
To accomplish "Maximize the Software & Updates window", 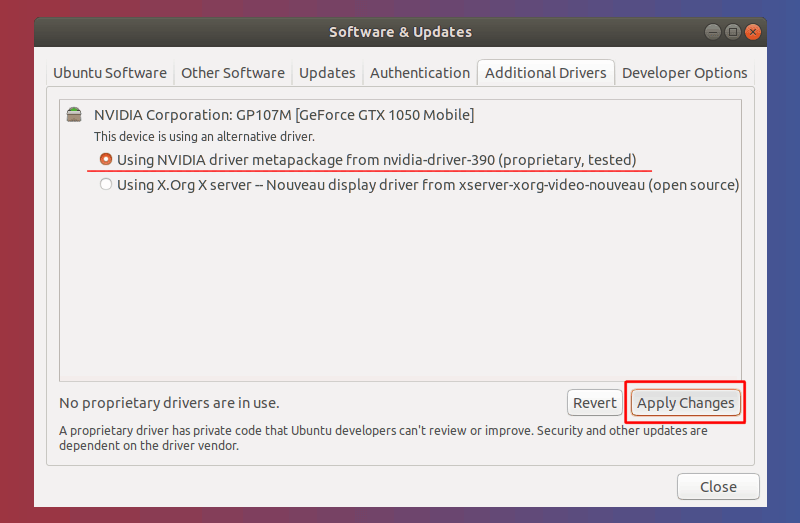I will coord(733,32).
